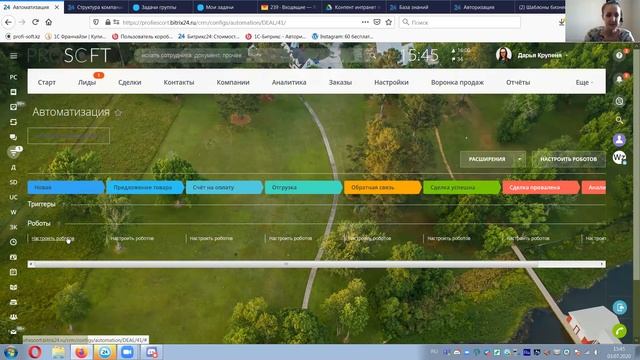Open the hamburger menu in the left sidebar
Screen dimensions: 640x360
13,56
